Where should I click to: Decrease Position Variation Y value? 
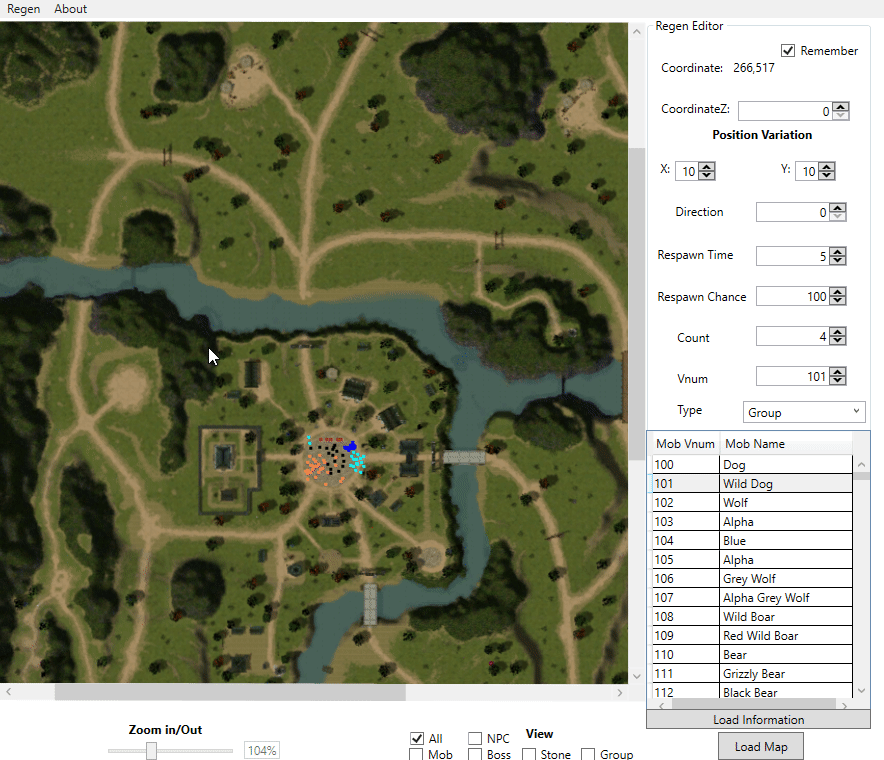point(827,175)
